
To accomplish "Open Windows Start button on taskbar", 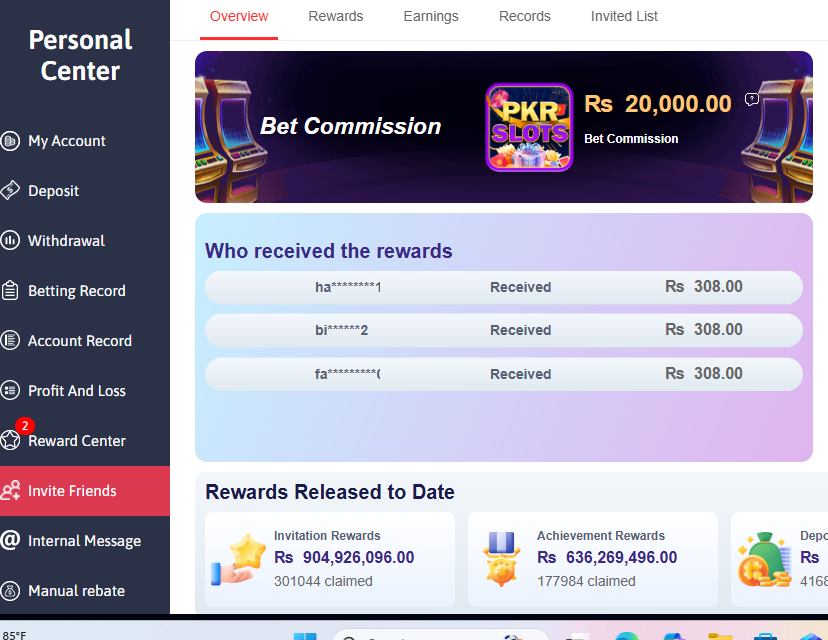I will (x=305, y=636).
